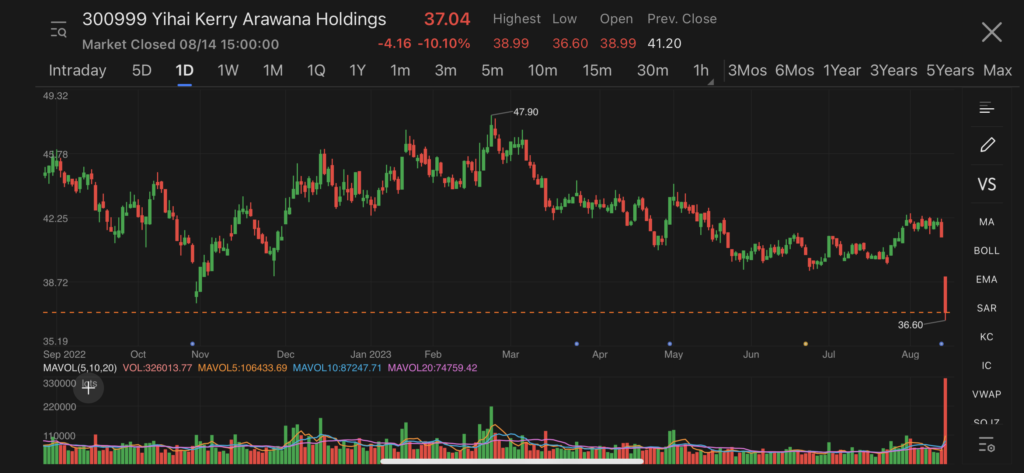This screenshot has height=473, width=1024.
Task: Select the 5m minute interval tab
Action: pyautogui.click(x=492, y=71)
